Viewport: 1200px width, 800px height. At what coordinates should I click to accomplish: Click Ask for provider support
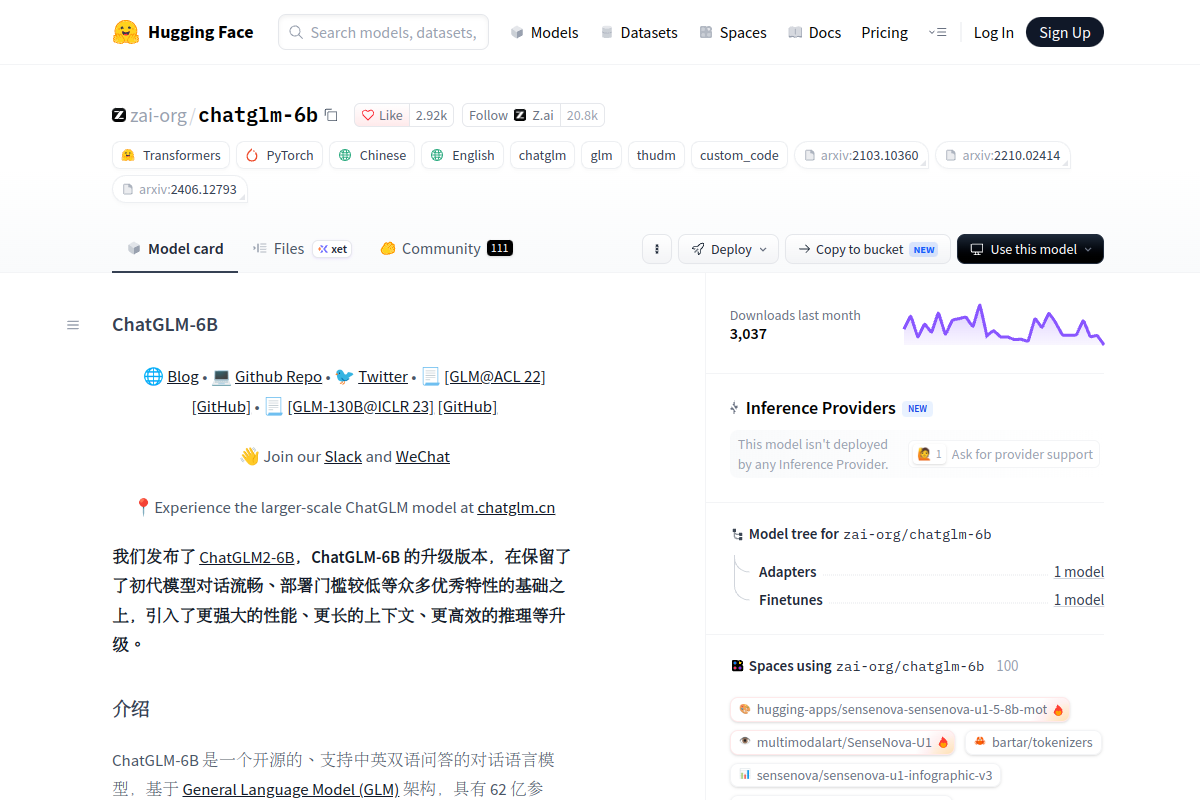coord(1004,454)
